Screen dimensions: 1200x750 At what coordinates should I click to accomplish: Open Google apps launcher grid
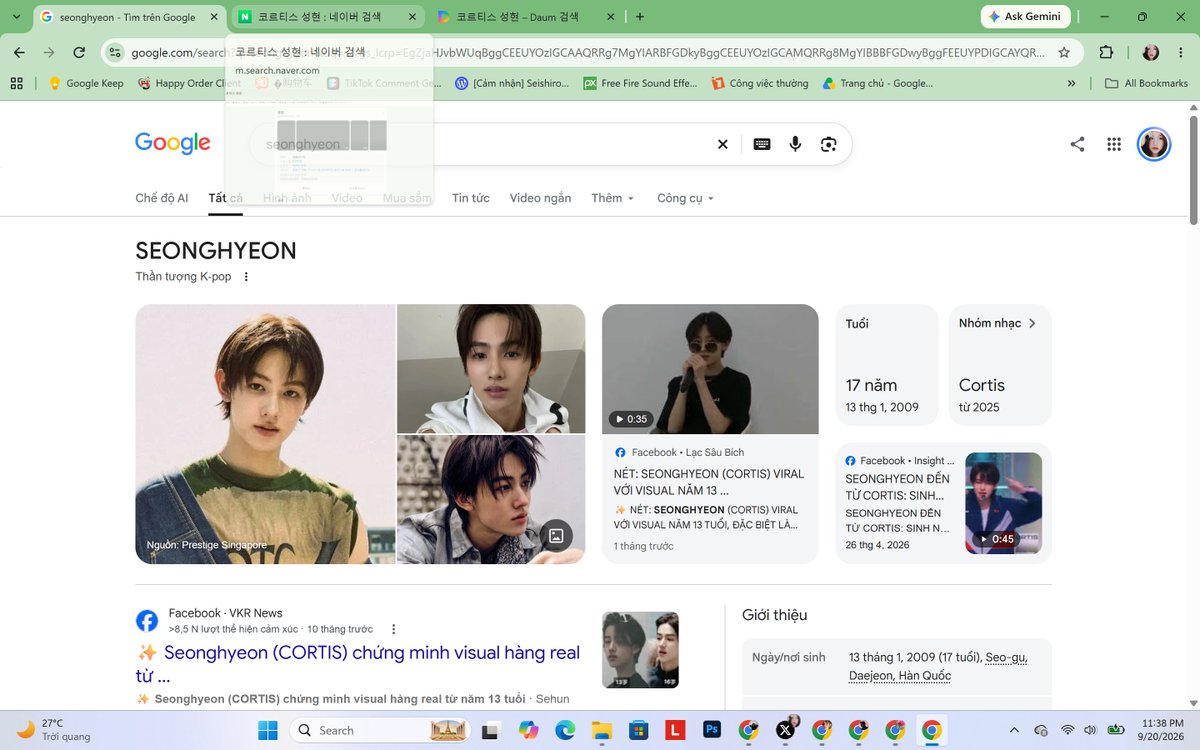click(1114, 144)
